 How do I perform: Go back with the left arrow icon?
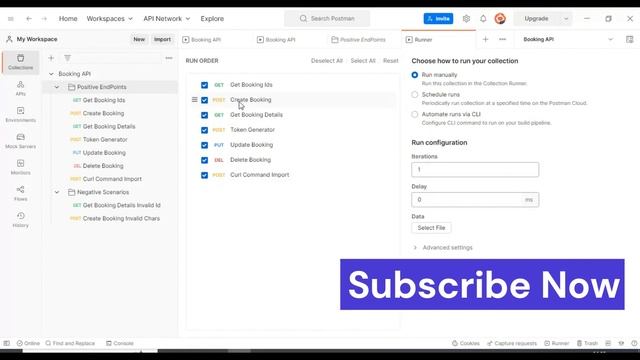(x=29, y=19)
